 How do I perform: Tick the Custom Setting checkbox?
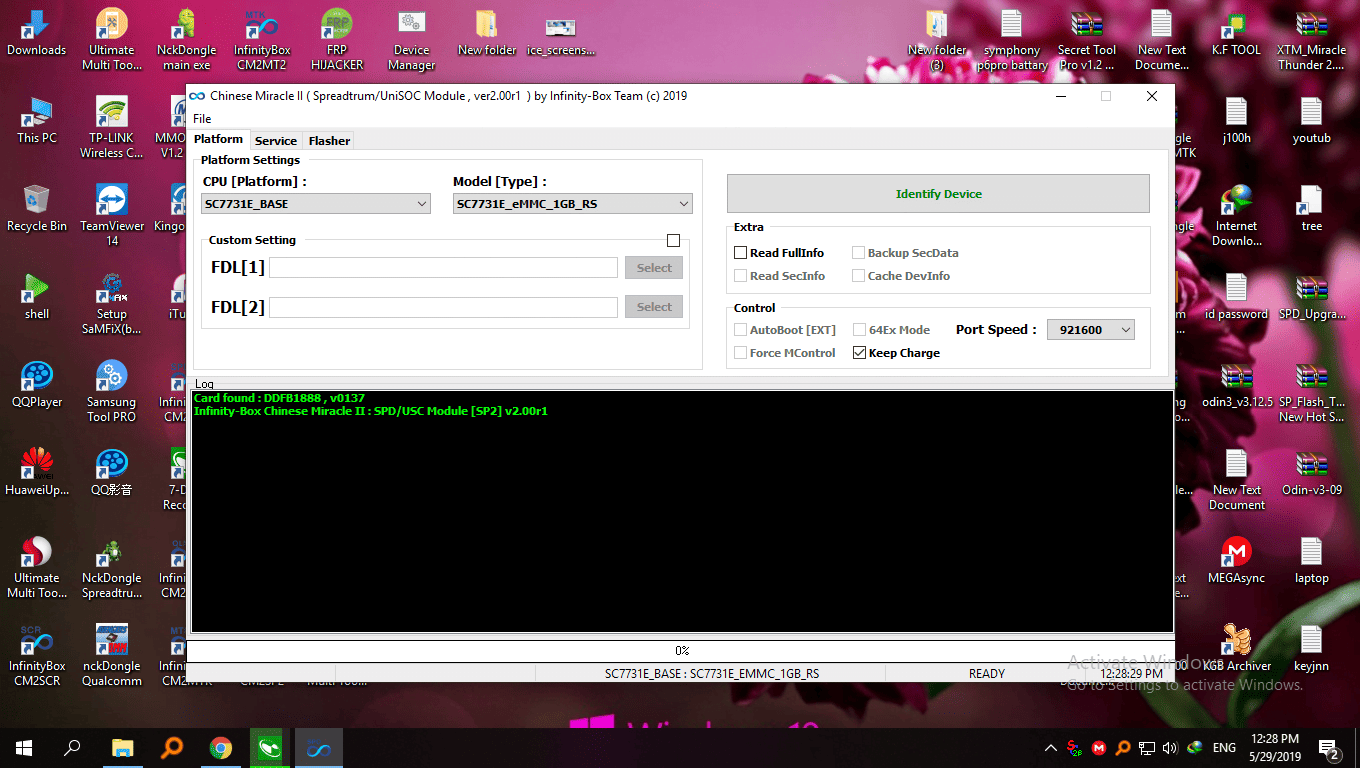click(x=673, y=240)
